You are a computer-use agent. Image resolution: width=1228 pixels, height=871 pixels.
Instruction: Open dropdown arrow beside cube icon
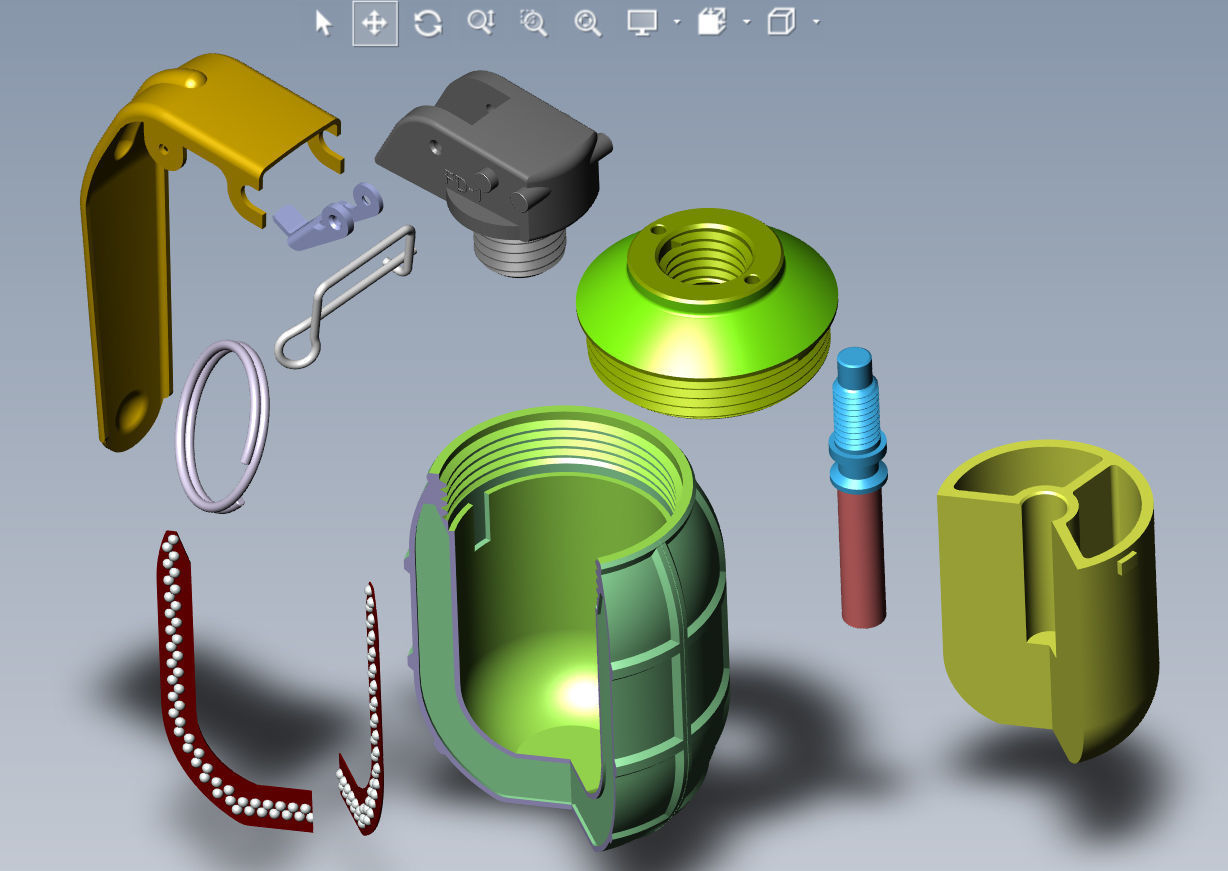(817, 23)
